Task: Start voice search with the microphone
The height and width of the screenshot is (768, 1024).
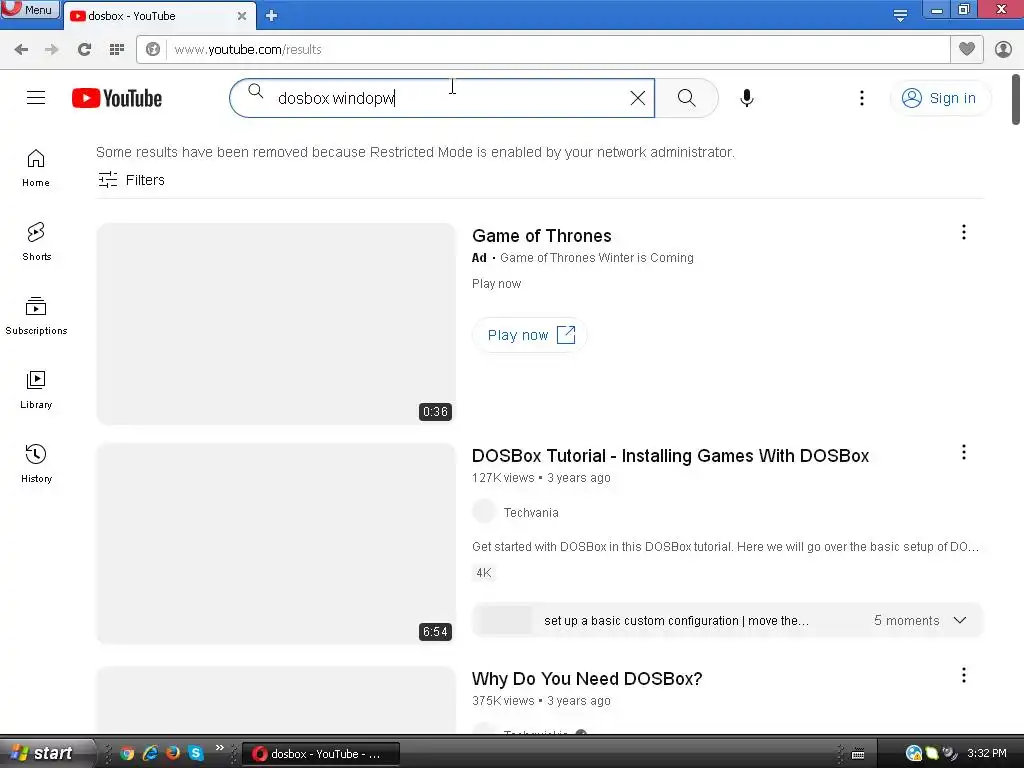Action: (746, 98)
